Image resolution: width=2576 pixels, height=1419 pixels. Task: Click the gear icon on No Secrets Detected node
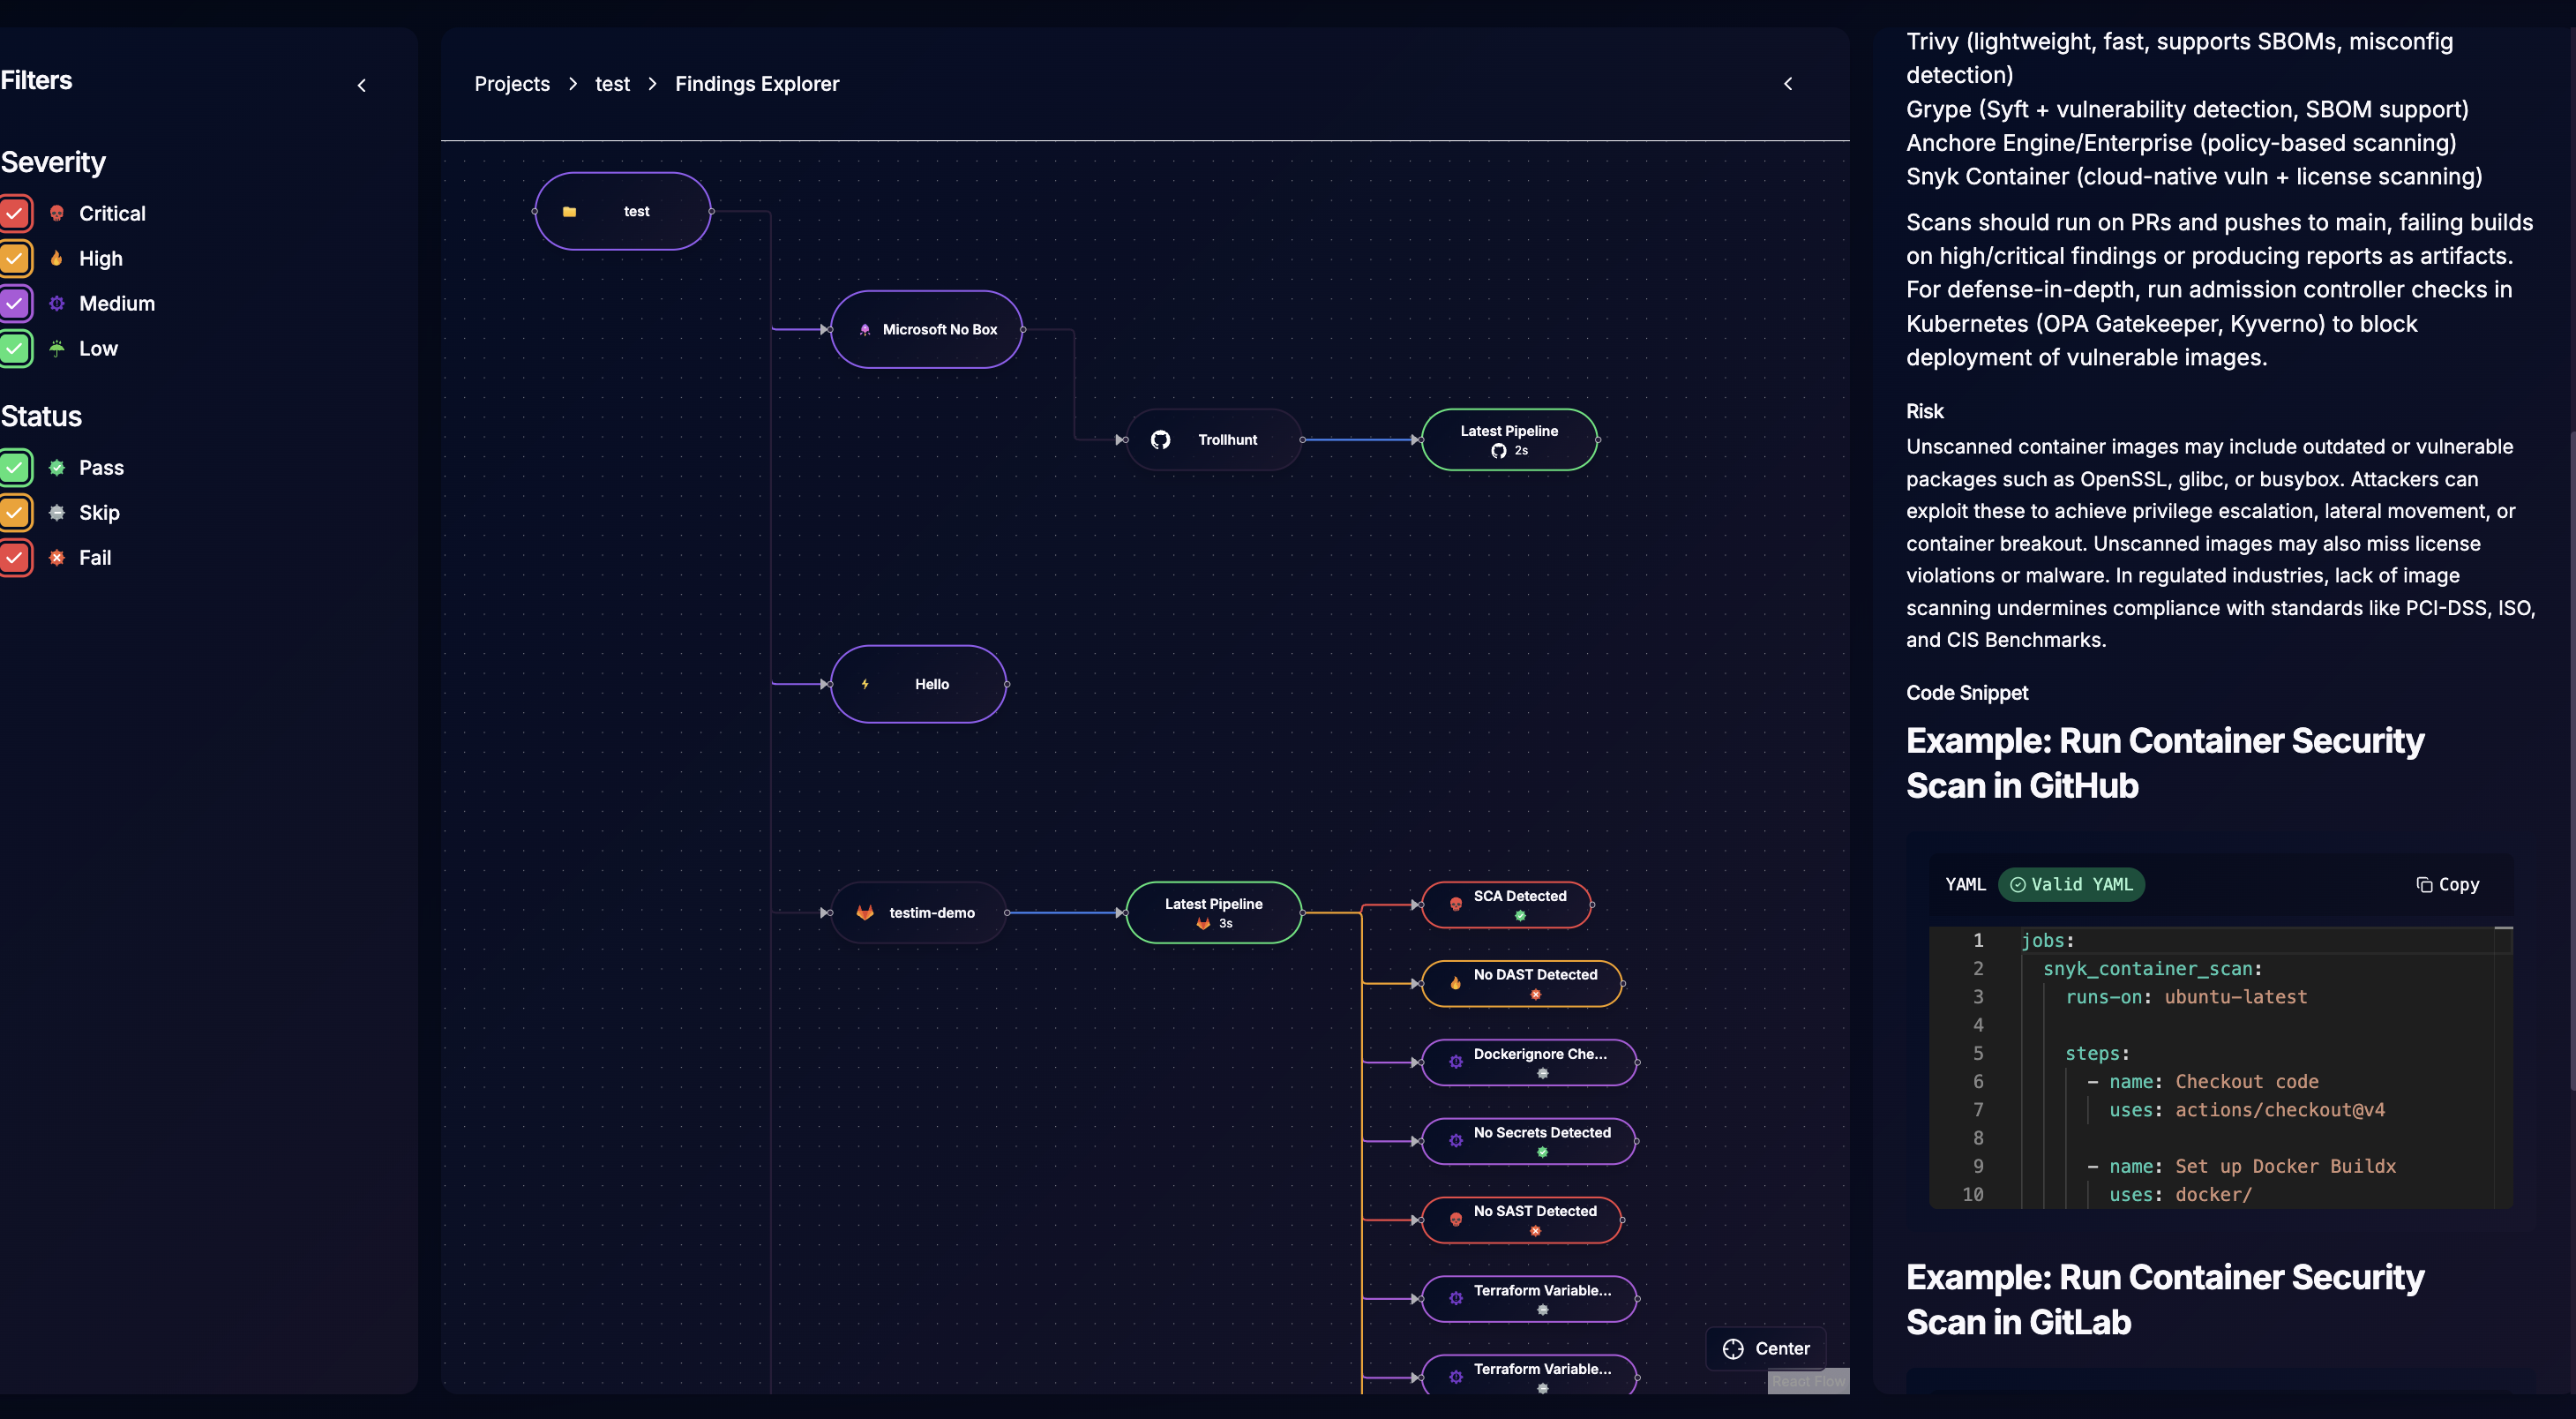point(1455,1141)
